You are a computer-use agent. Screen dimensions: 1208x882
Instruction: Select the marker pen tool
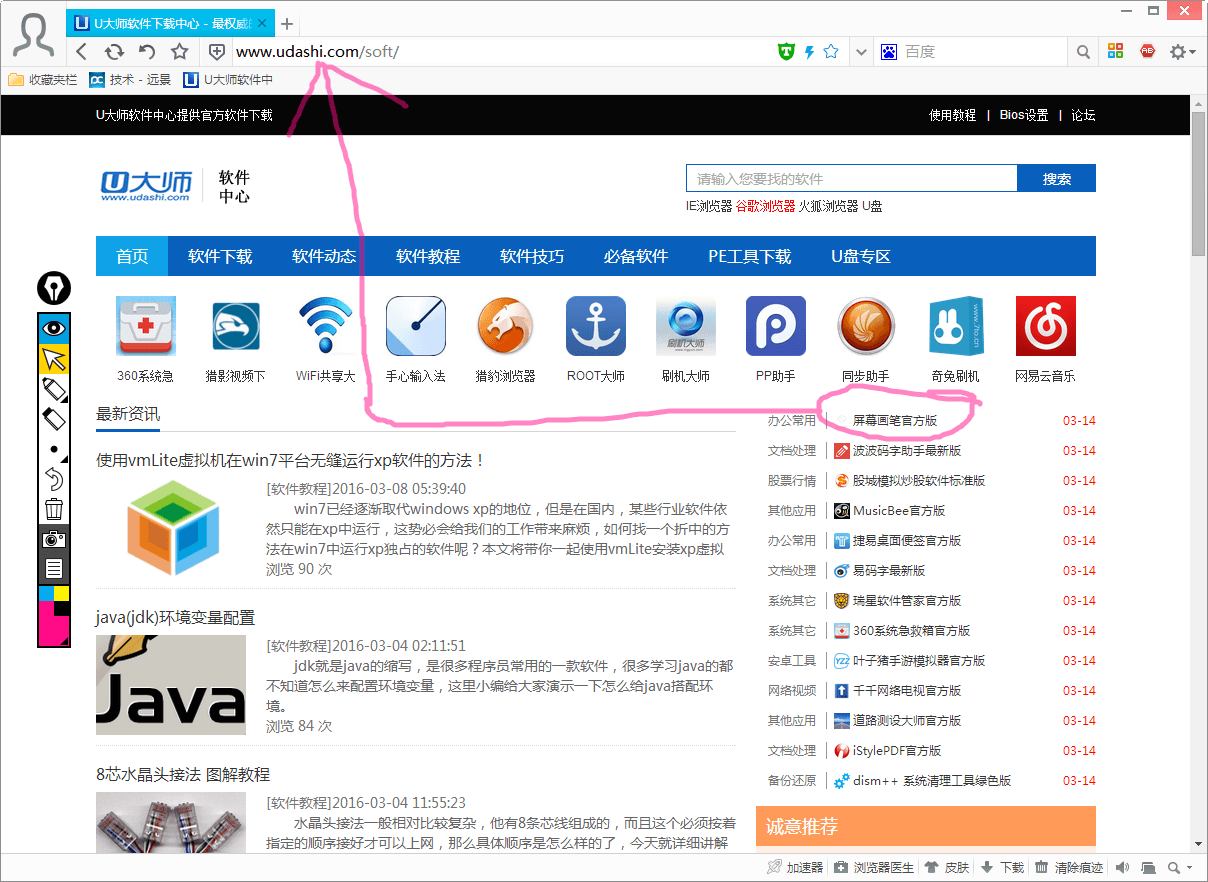pyautogui.click(x=54, y=389)
